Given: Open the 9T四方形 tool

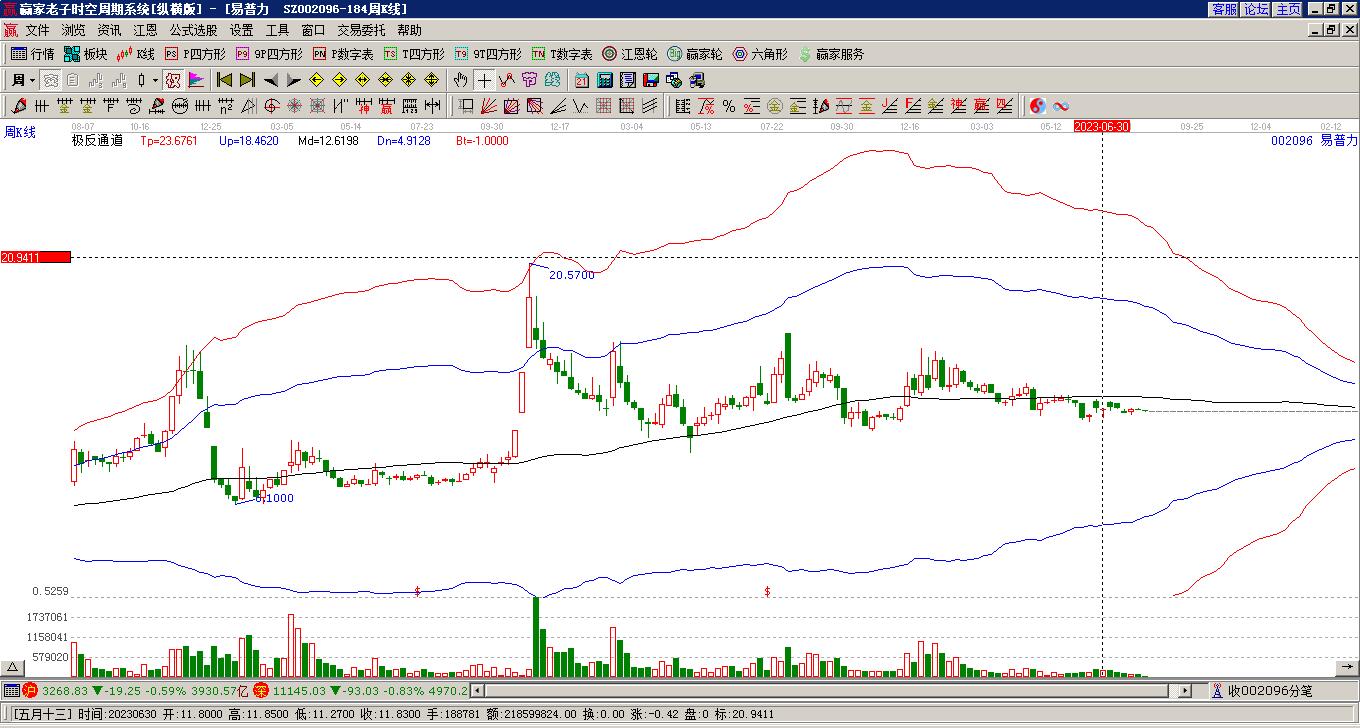Looking at the screenshot, I should point(488,54).
